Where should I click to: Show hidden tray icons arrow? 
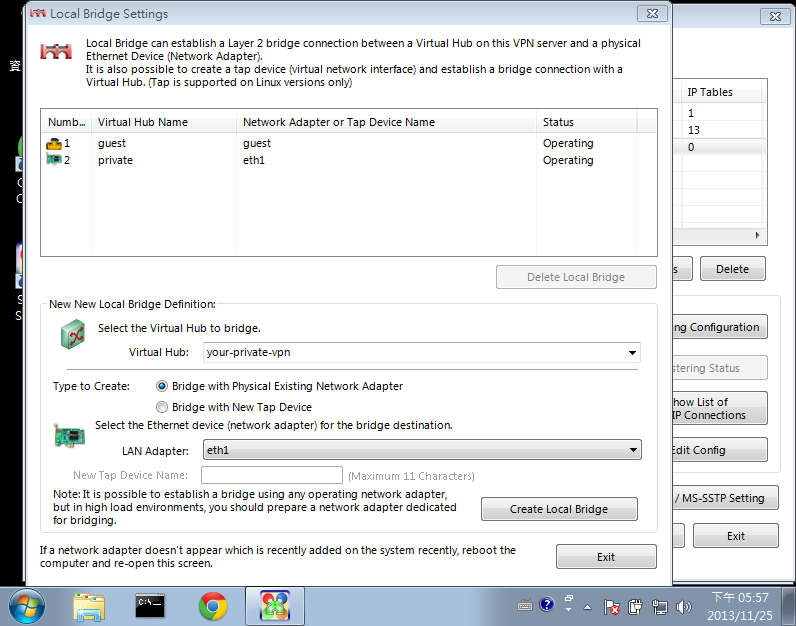click(587, 607)
